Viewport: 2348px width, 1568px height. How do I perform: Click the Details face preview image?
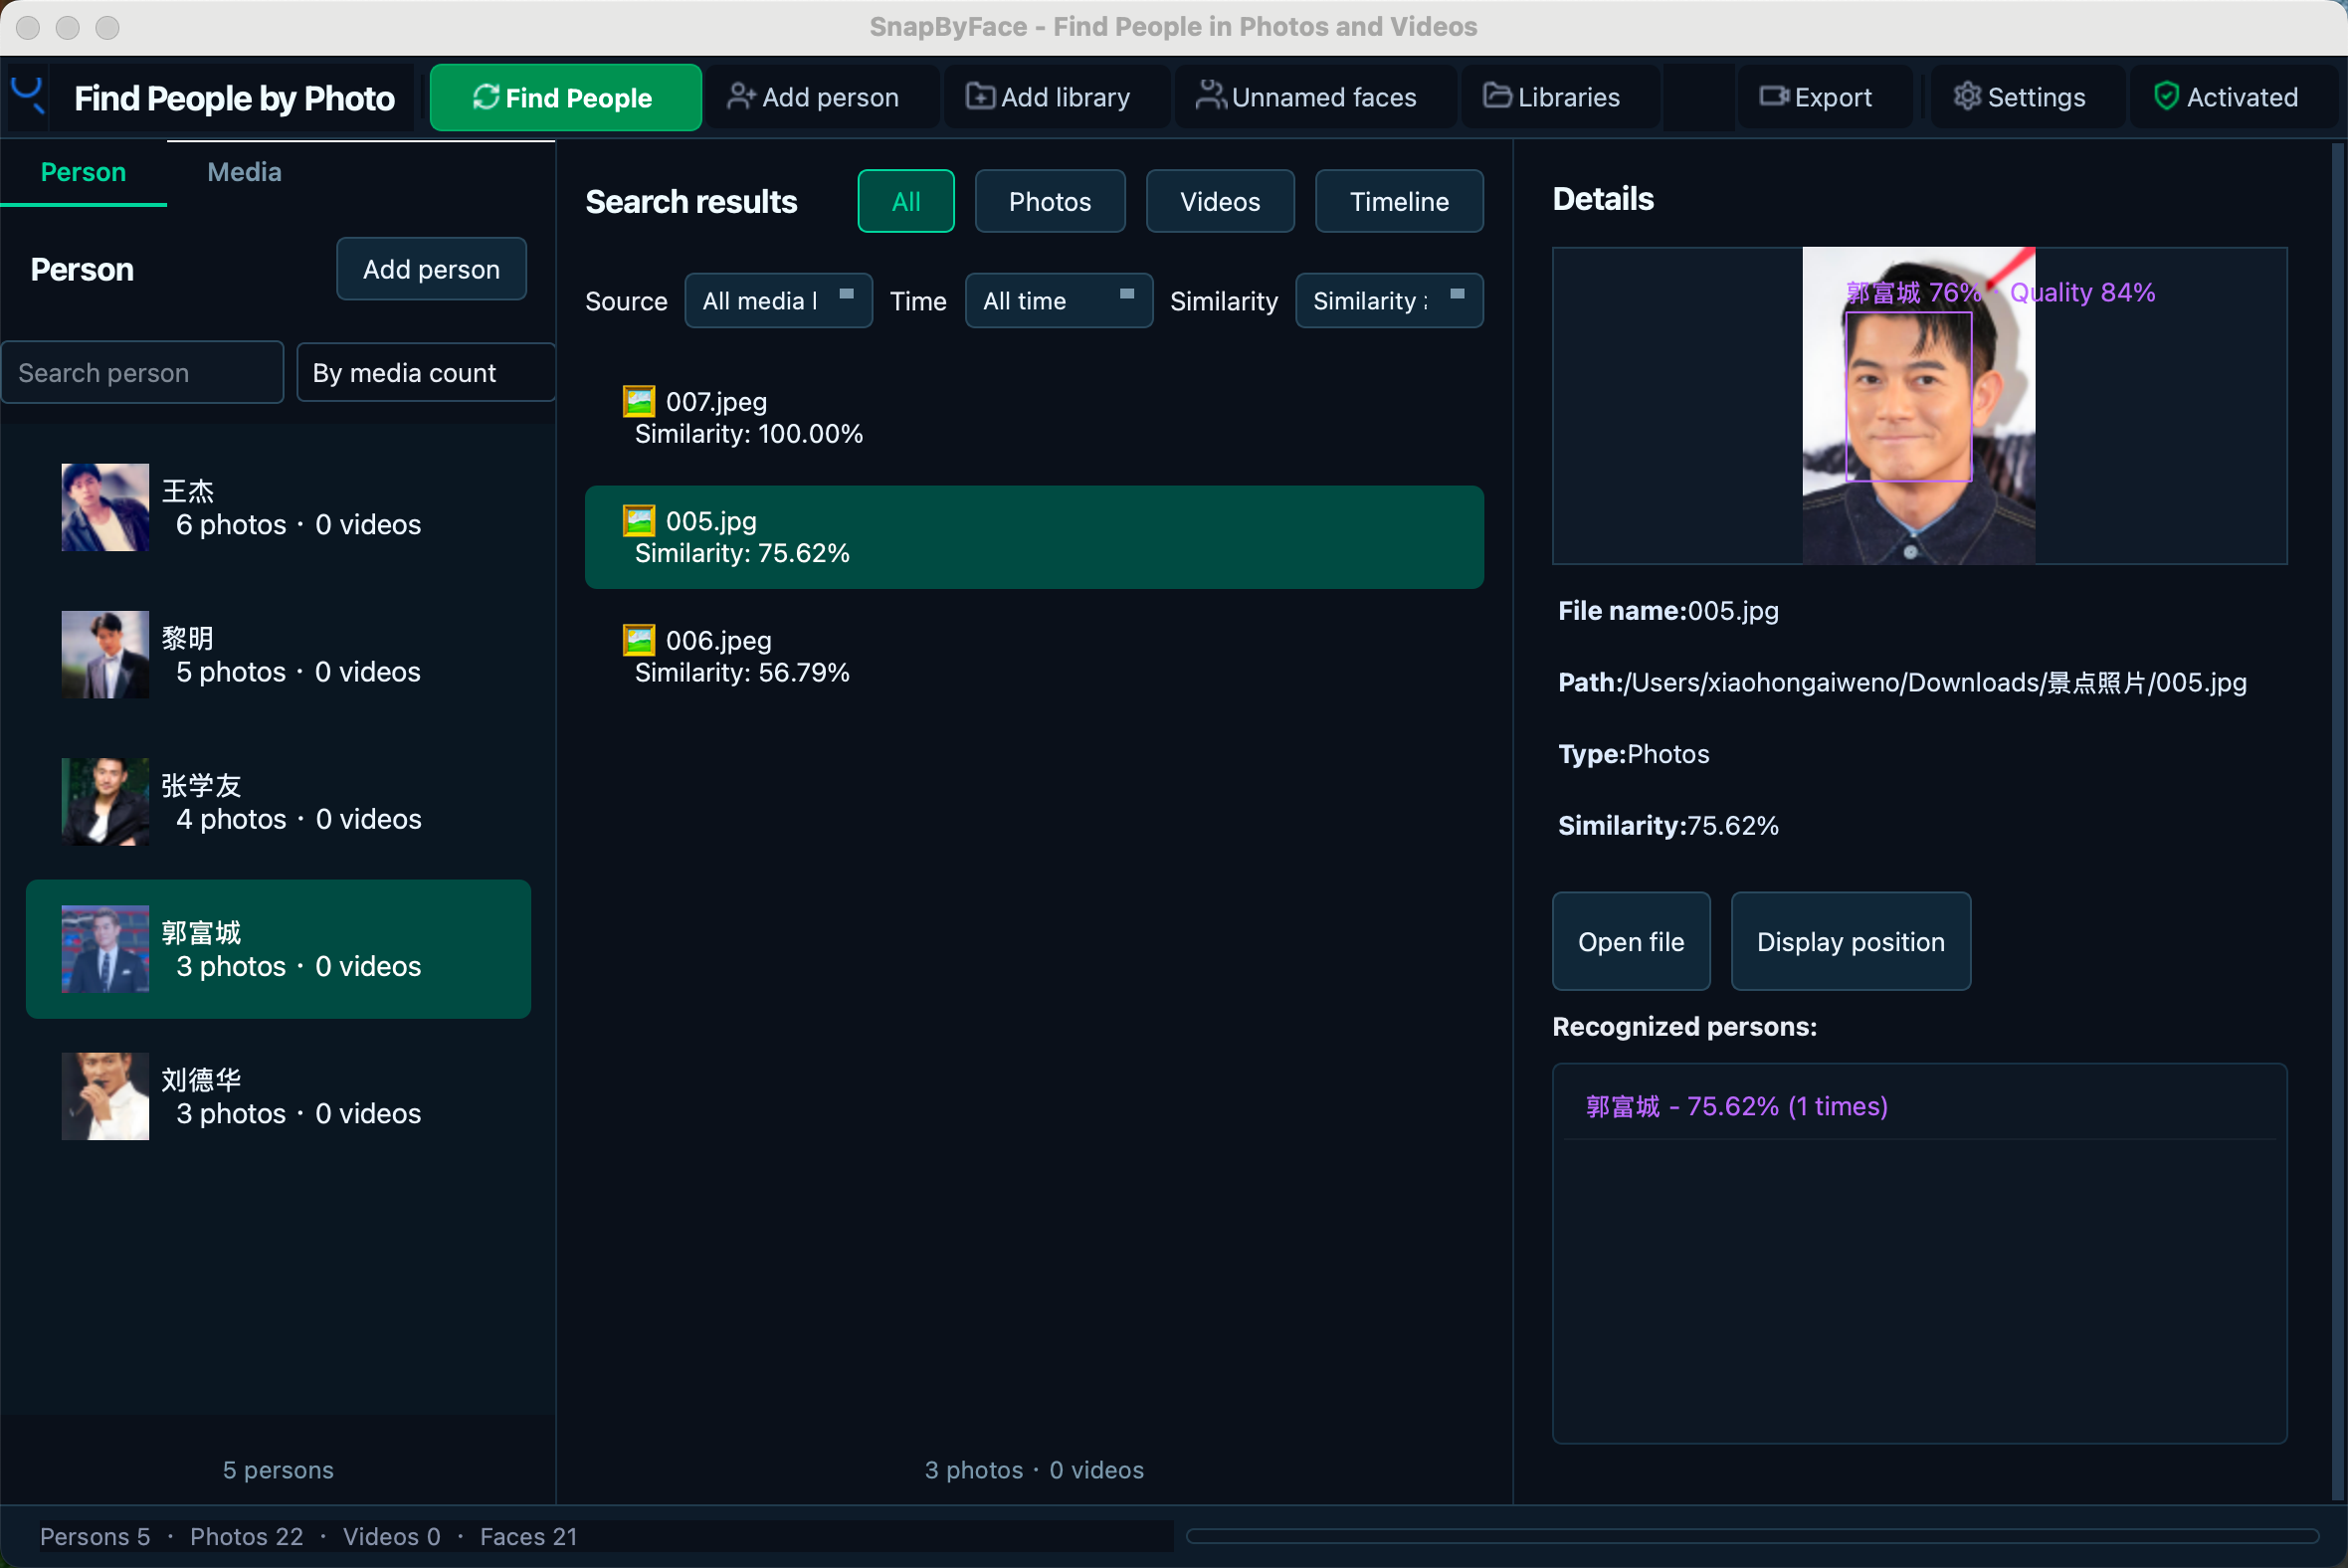[1919, 406]
